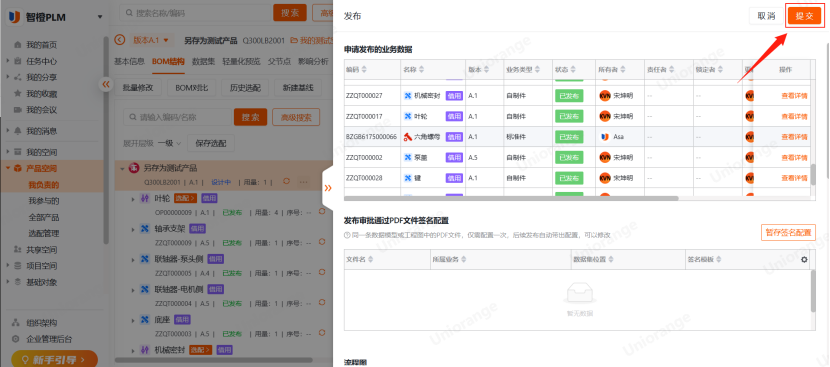The image size is (830, 367).
Task: Click the 请输入编码/名称 BOM search field
Action: click(177, 117)
